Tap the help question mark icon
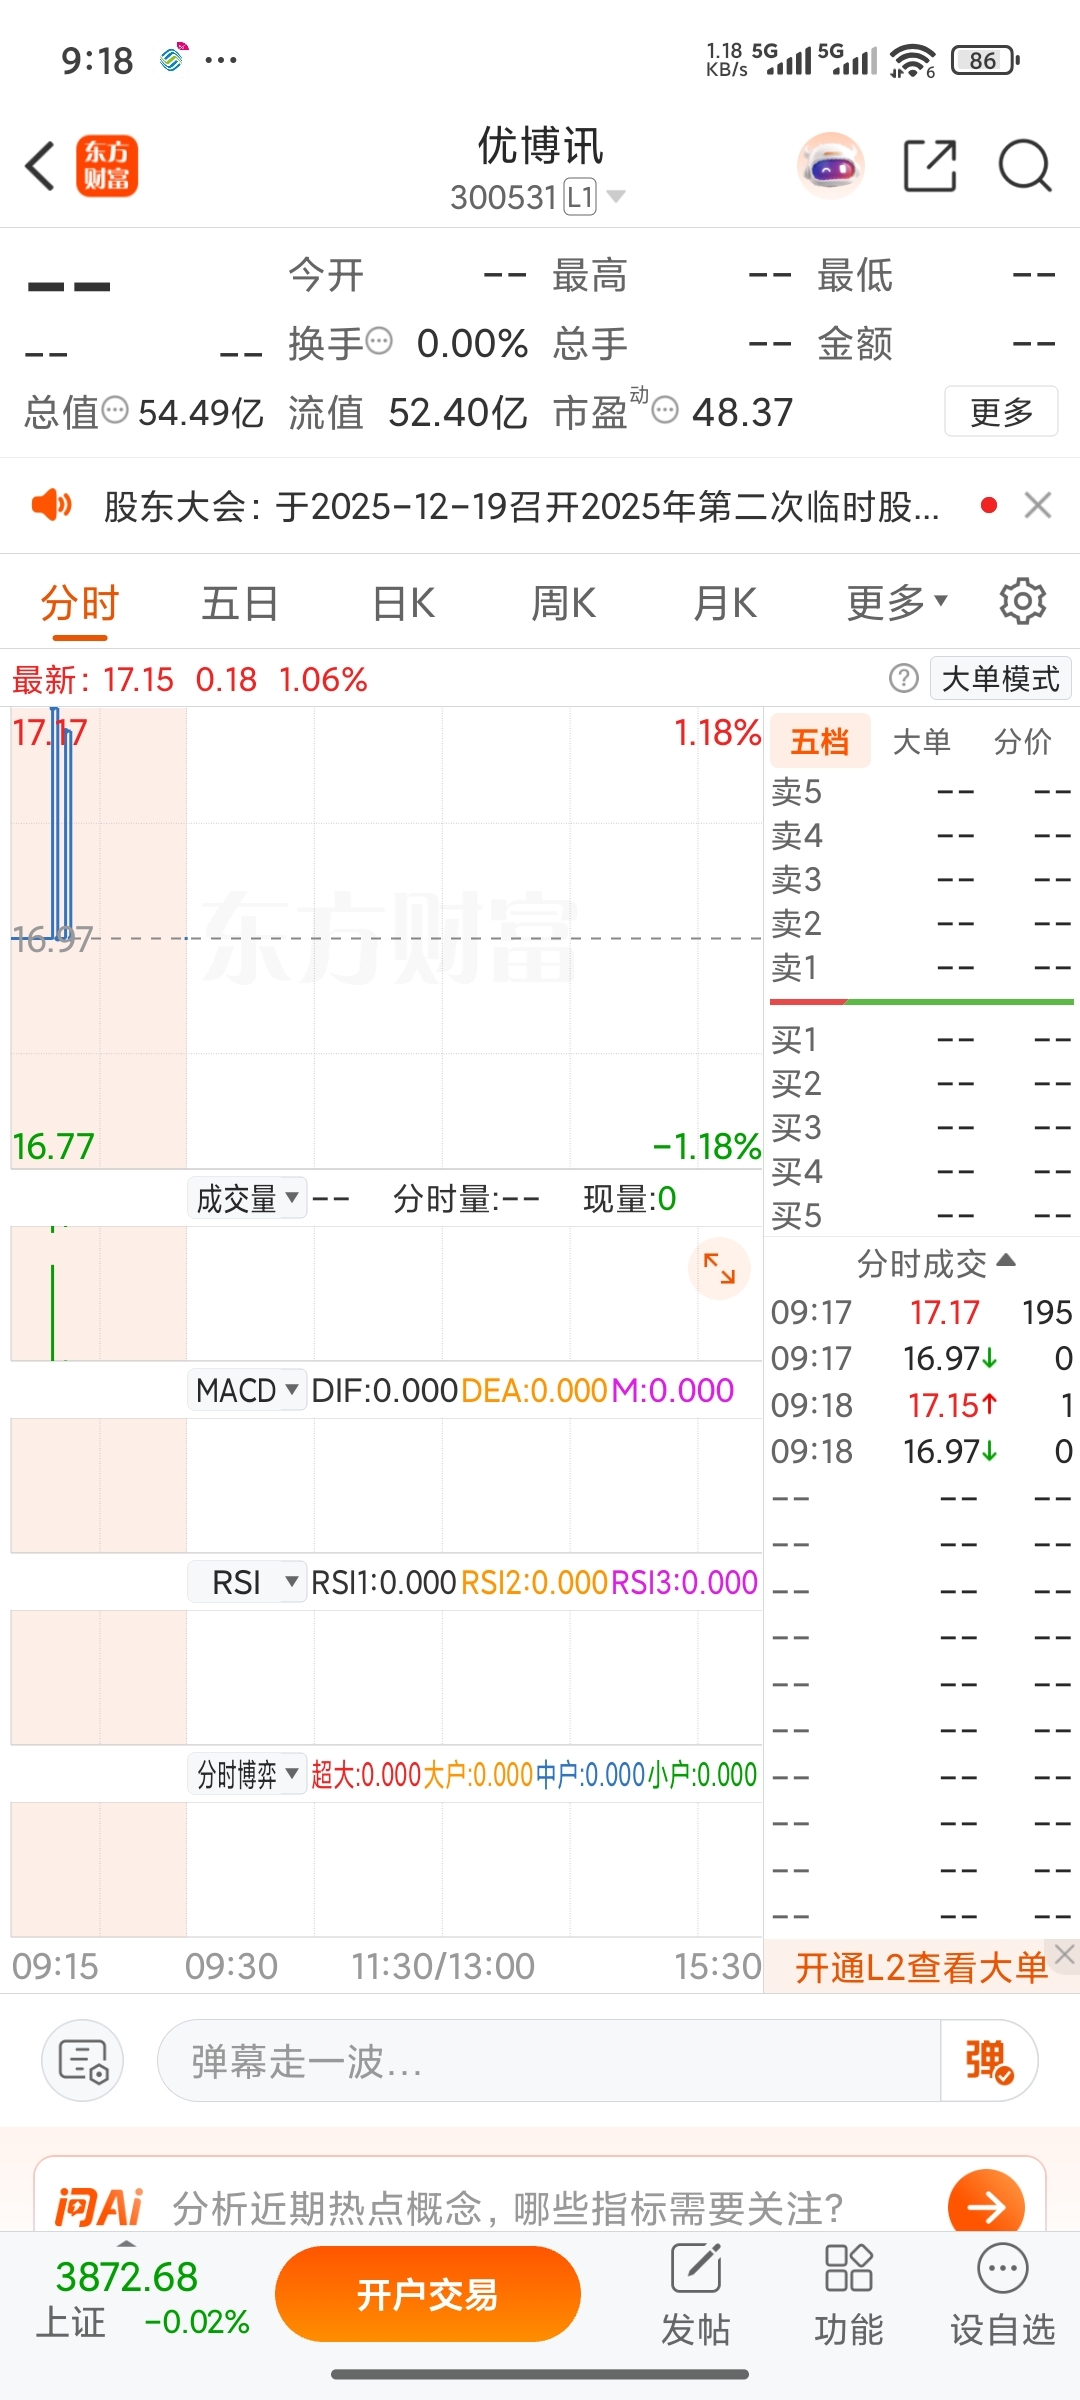The width and height of the screenshot is (1080, 2400). pyautogui.click(x=903, y=679)
